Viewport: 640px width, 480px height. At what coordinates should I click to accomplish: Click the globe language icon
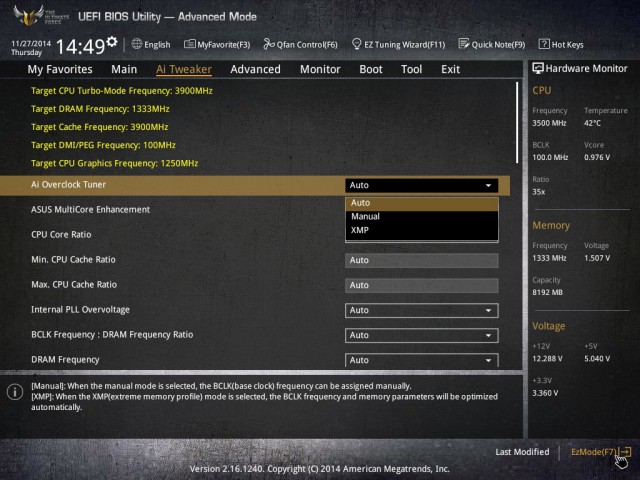pos(137,44)
